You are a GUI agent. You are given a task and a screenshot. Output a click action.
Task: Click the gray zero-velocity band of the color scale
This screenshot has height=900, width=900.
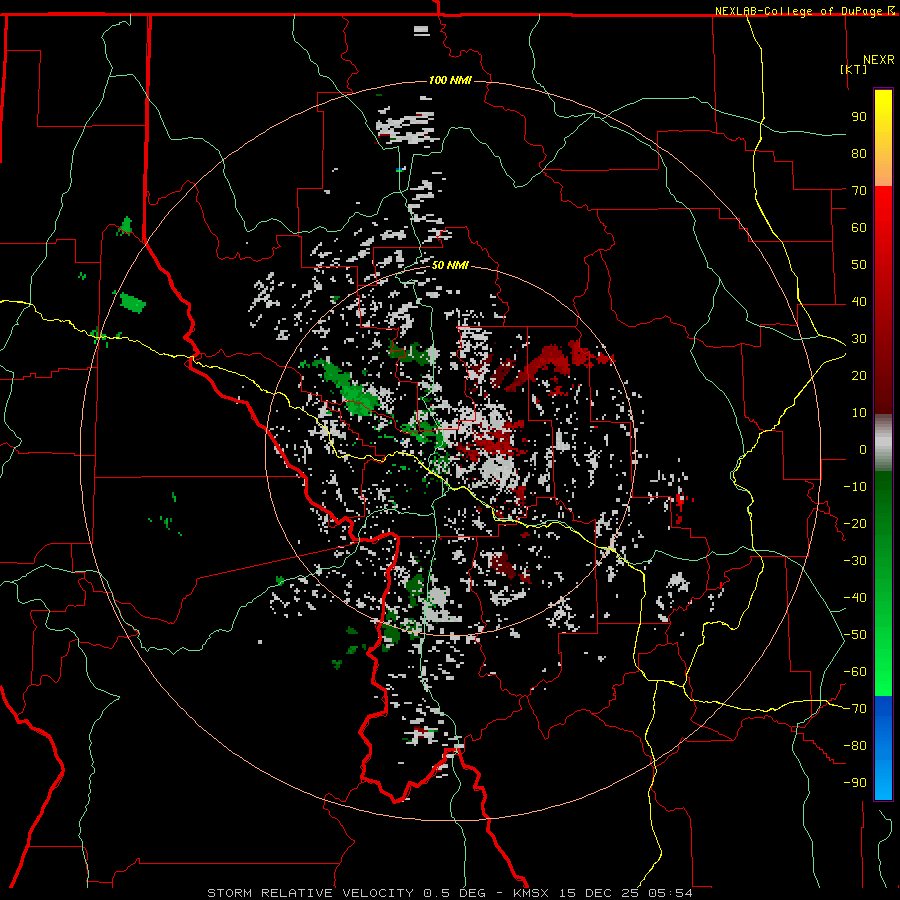[x=883, y=442]
